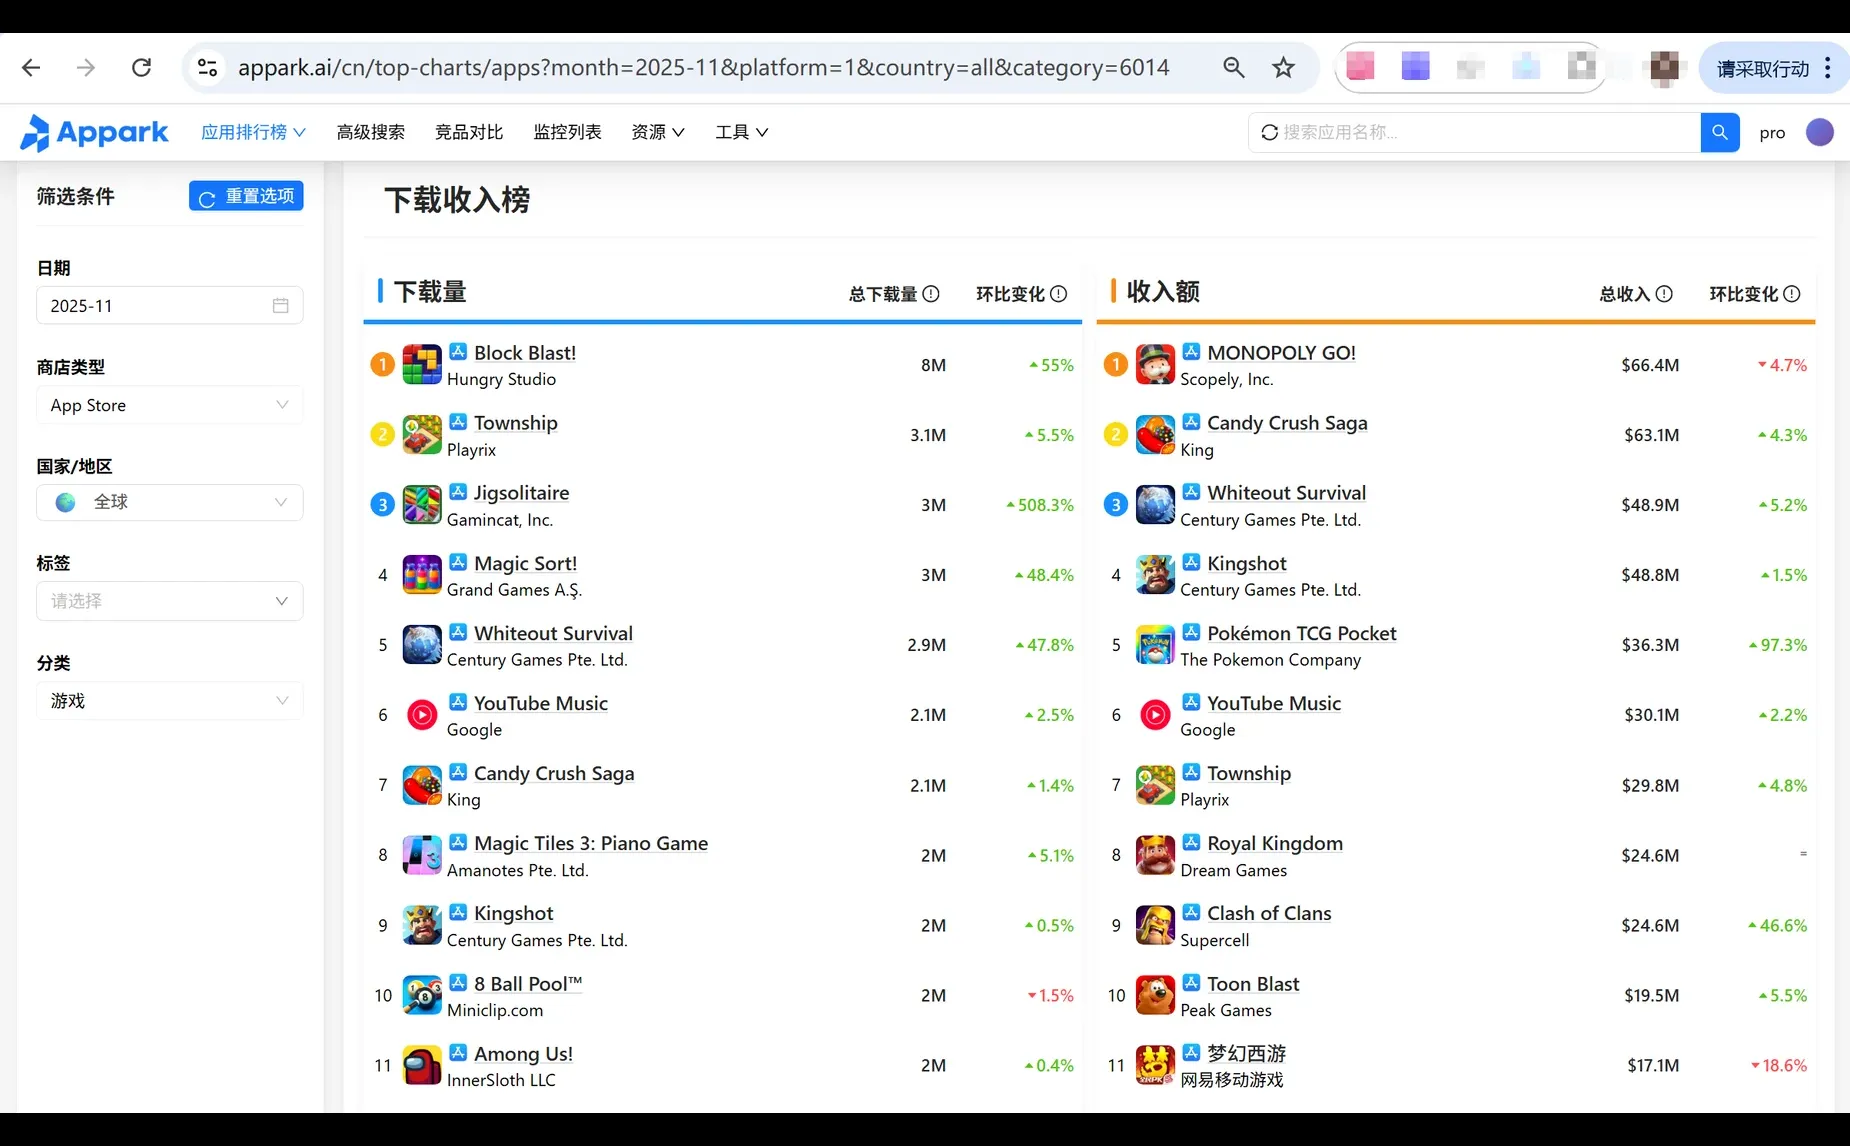Show info tooltip for revenue 环比变化

pyautogui.click(x=1792, y=294)
